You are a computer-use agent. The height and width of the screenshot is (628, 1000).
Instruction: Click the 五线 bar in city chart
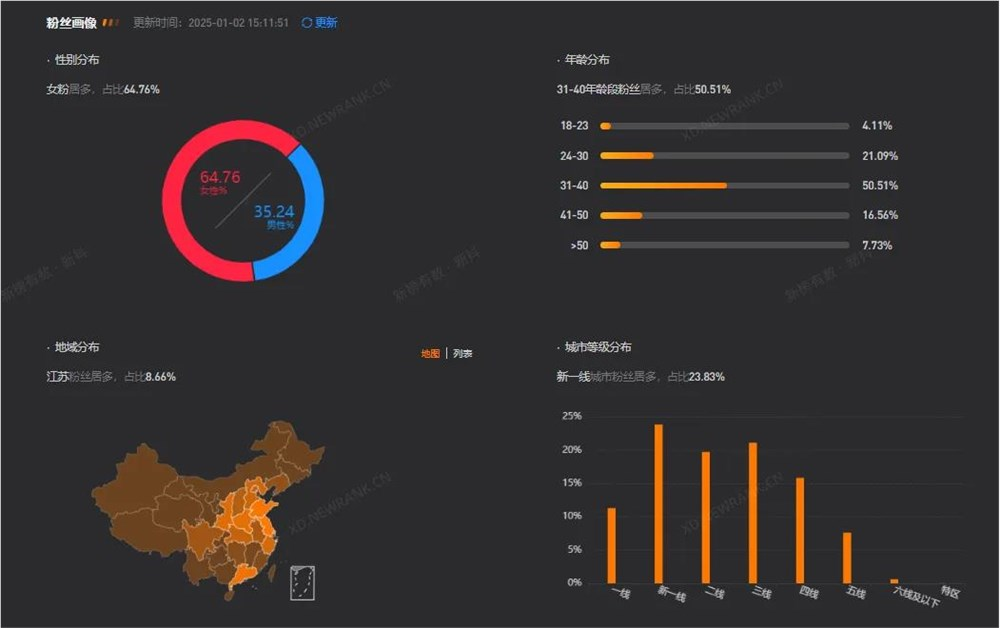tap(845, 560)
